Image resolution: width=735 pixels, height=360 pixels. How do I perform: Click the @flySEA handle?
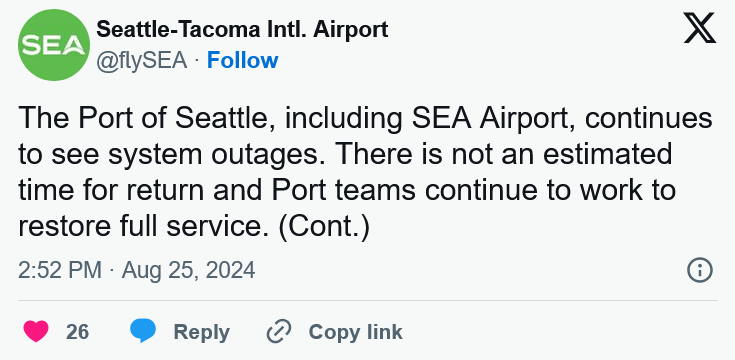coord(142,61)
